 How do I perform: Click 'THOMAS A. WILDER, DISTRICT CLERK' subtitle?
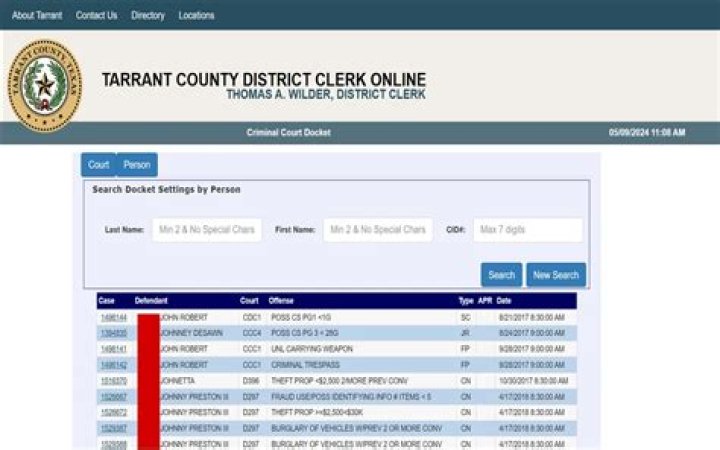pos(326,95)
